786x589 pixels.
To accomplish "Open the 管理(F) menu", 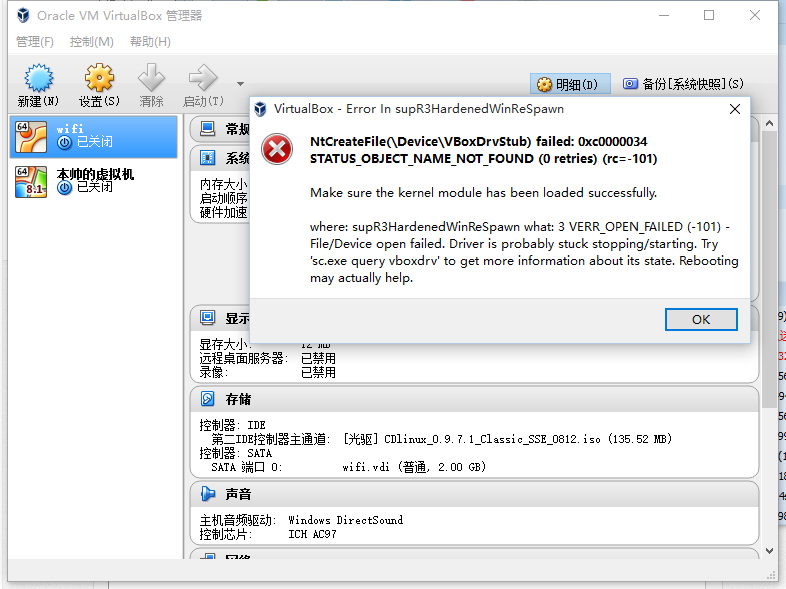I will click(35, 42).
